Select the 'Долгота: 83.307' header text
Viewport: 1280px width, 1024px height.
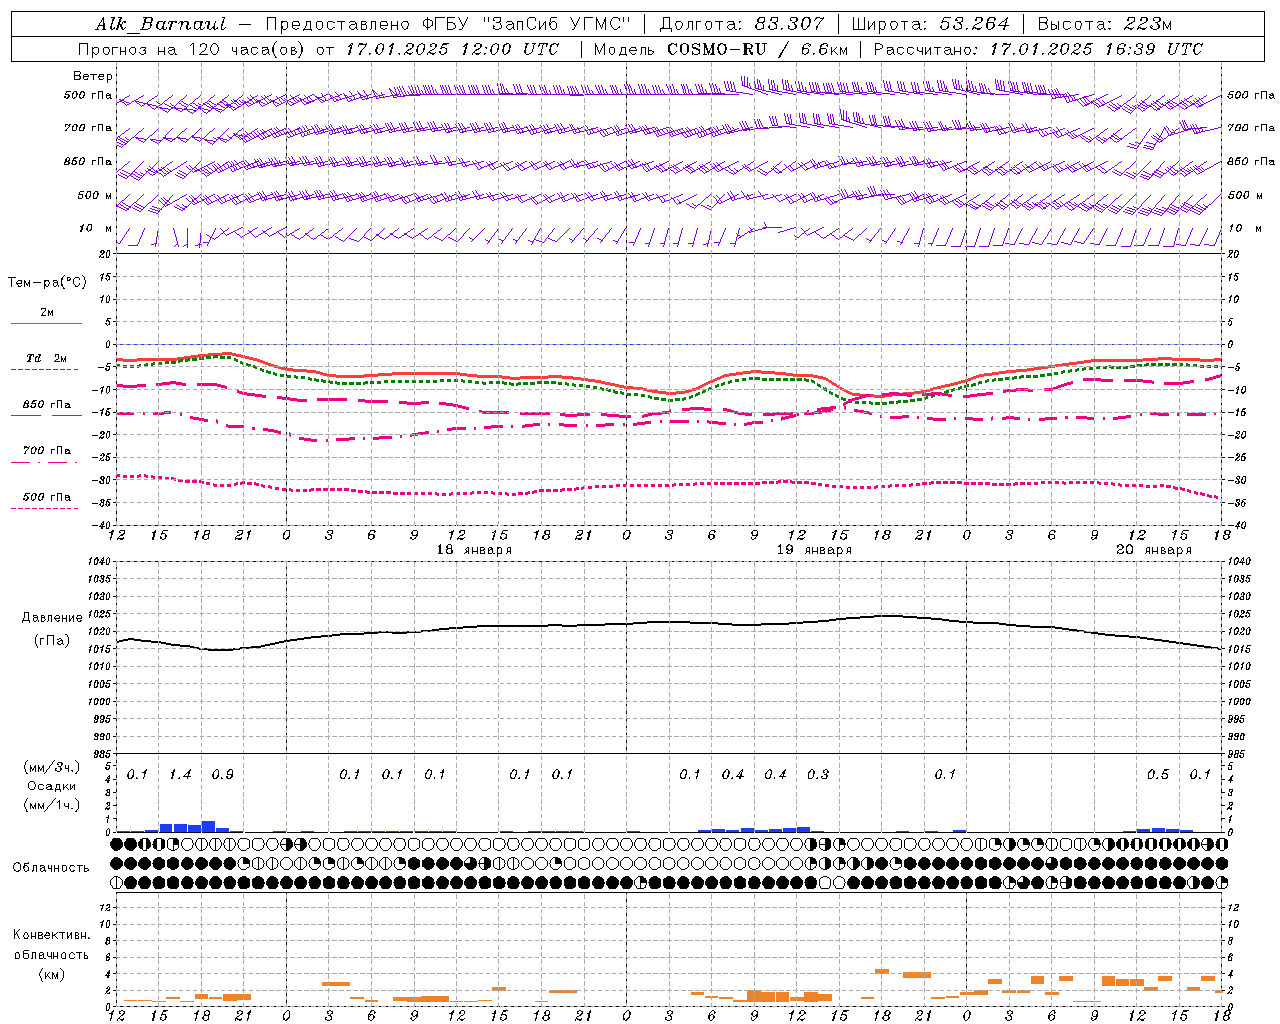coord(742,24)
